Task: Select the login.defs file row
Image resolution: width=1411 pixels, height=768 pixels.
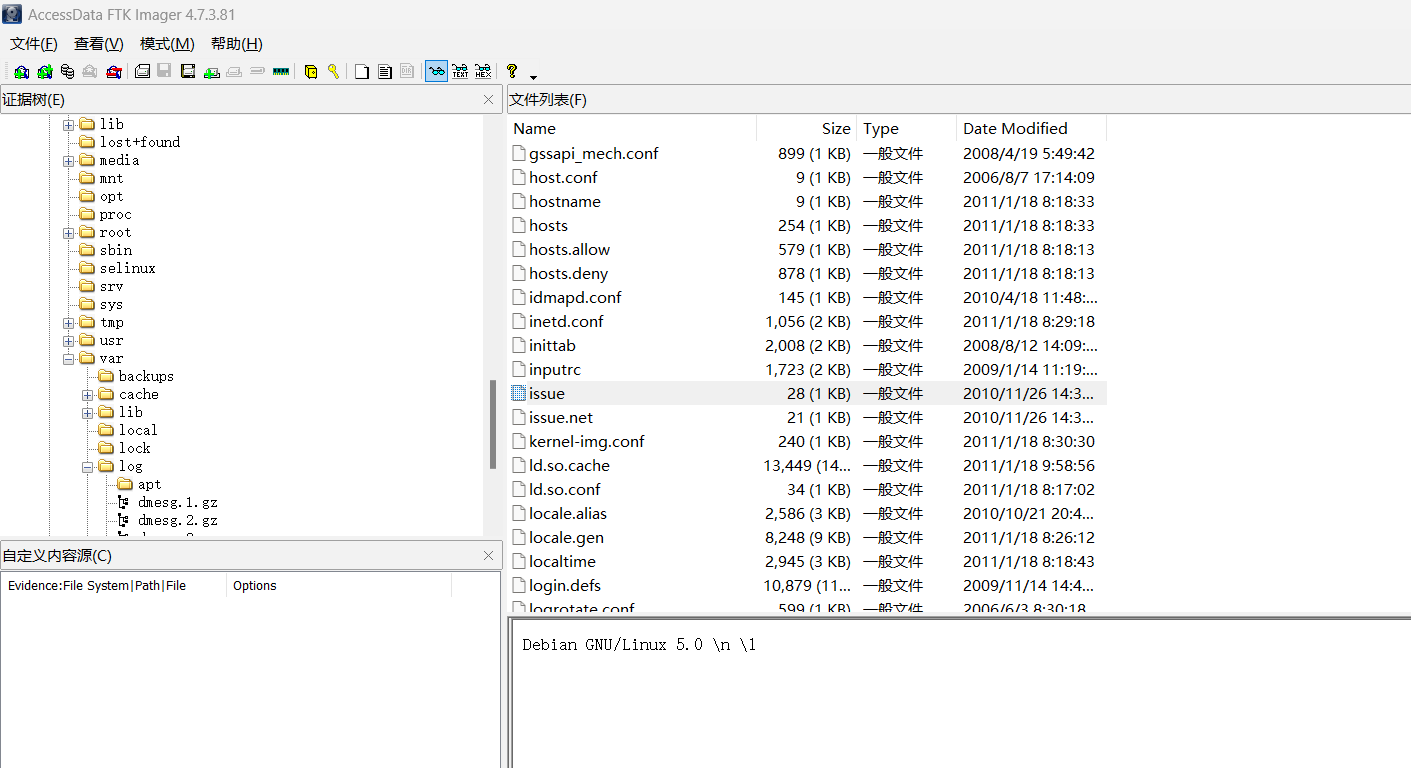Action: (807, 585)
